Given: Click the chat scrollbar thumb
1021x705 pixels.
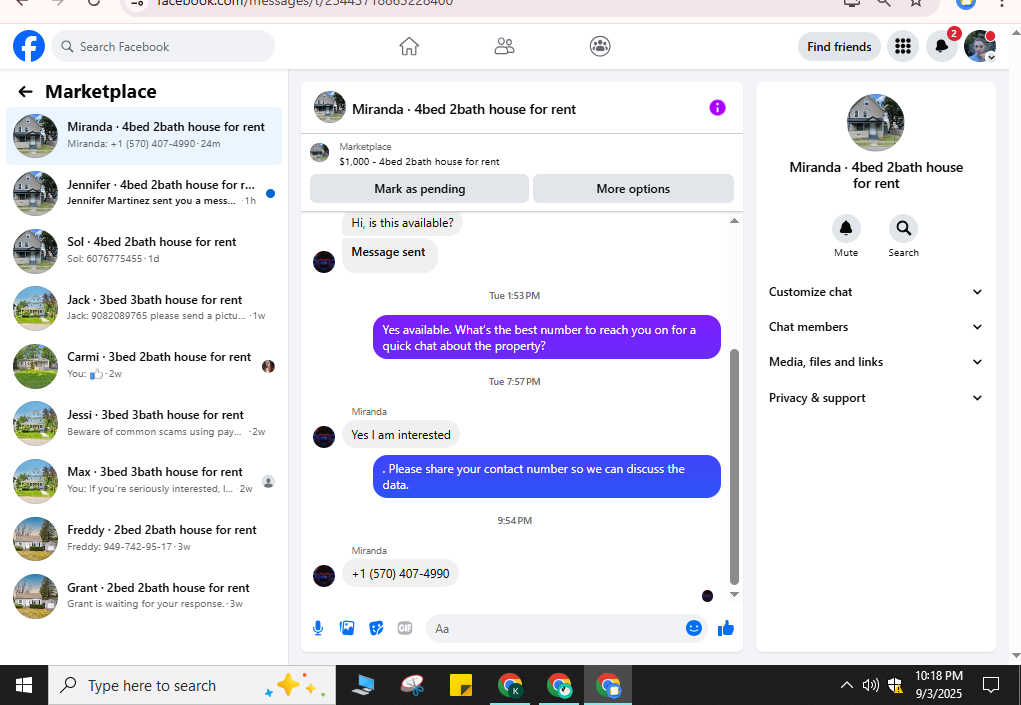Looking at the screenshot, I should tap(734, 467).
